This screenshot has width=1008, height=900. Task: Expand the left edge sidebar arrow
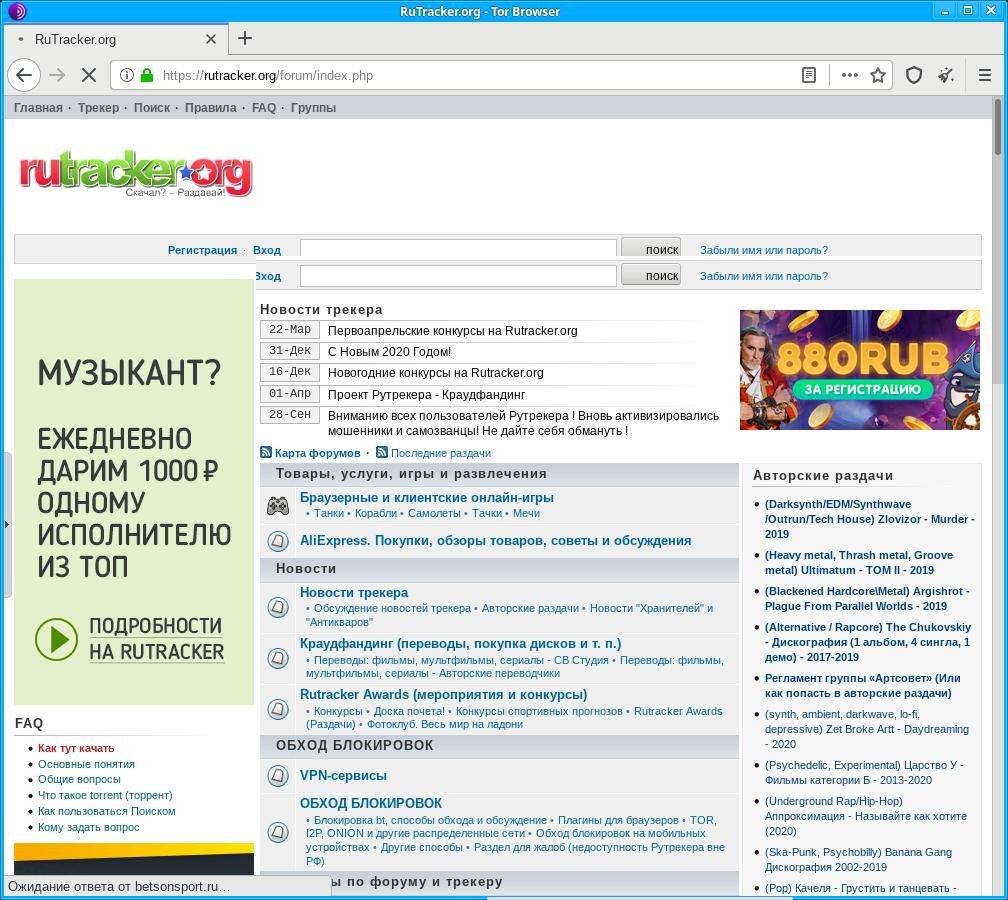pos(6,524)
